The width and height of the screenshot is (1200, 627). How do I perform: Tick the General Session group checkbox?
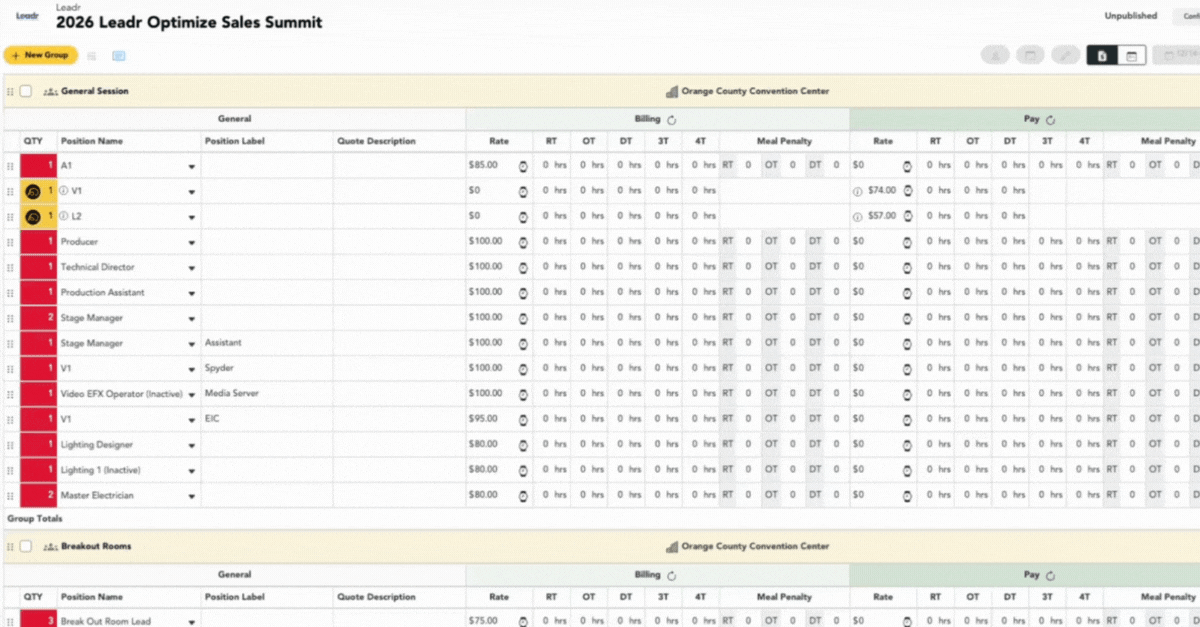(26, 91)
